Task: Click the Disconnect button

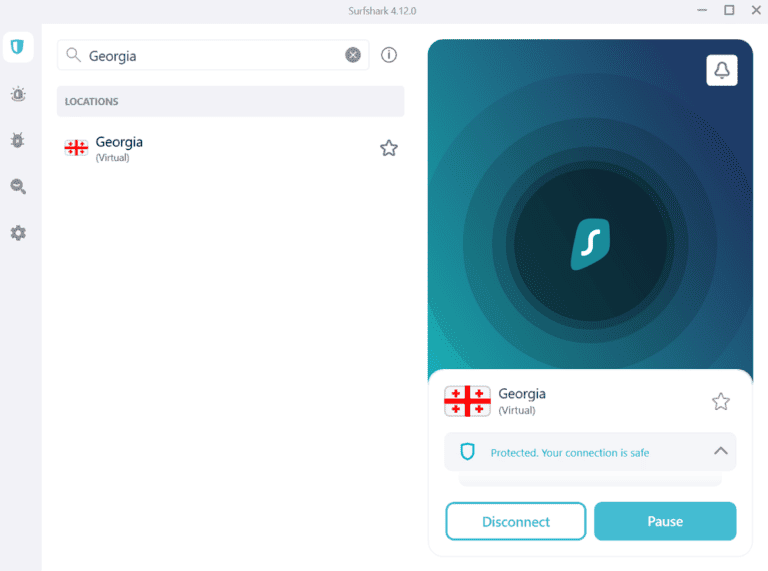Action: 516,522
